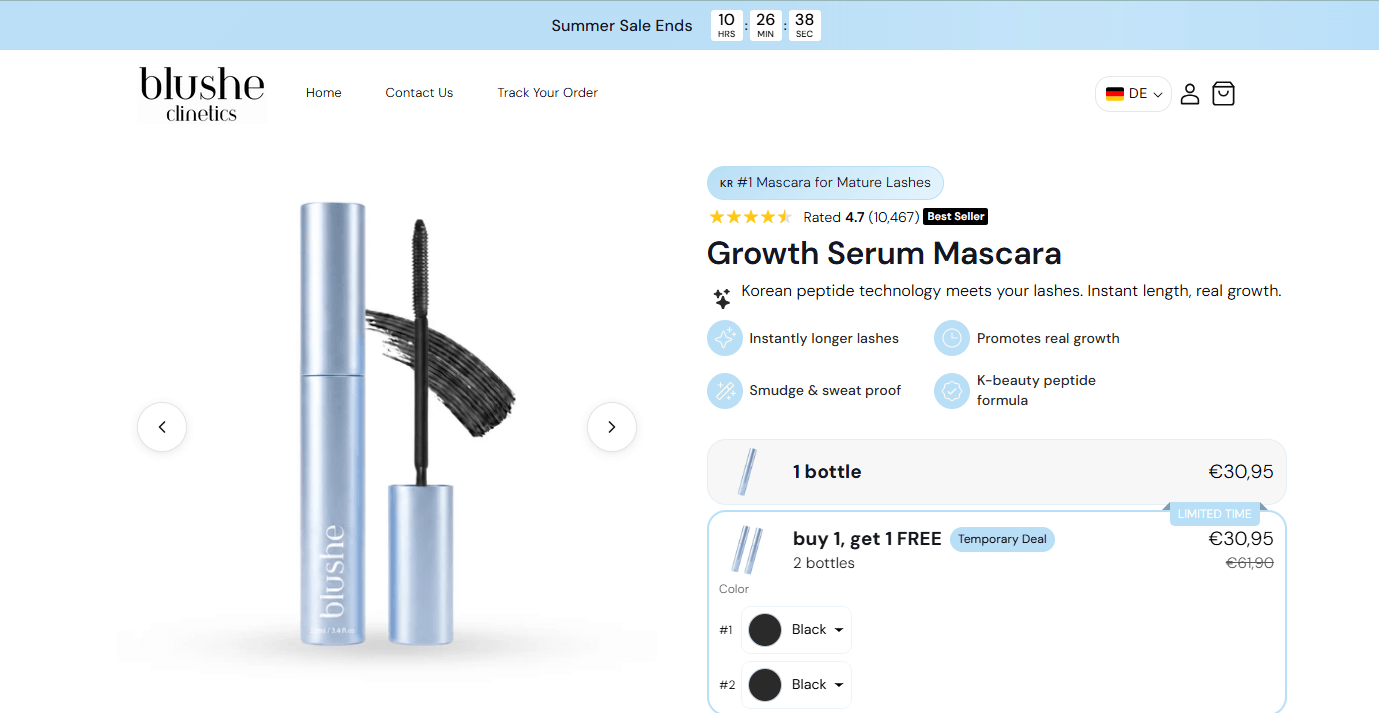This screenshot has height=713, width=1379.
Task: Select the 1 bottle purchase option
Action: (996, 472)
